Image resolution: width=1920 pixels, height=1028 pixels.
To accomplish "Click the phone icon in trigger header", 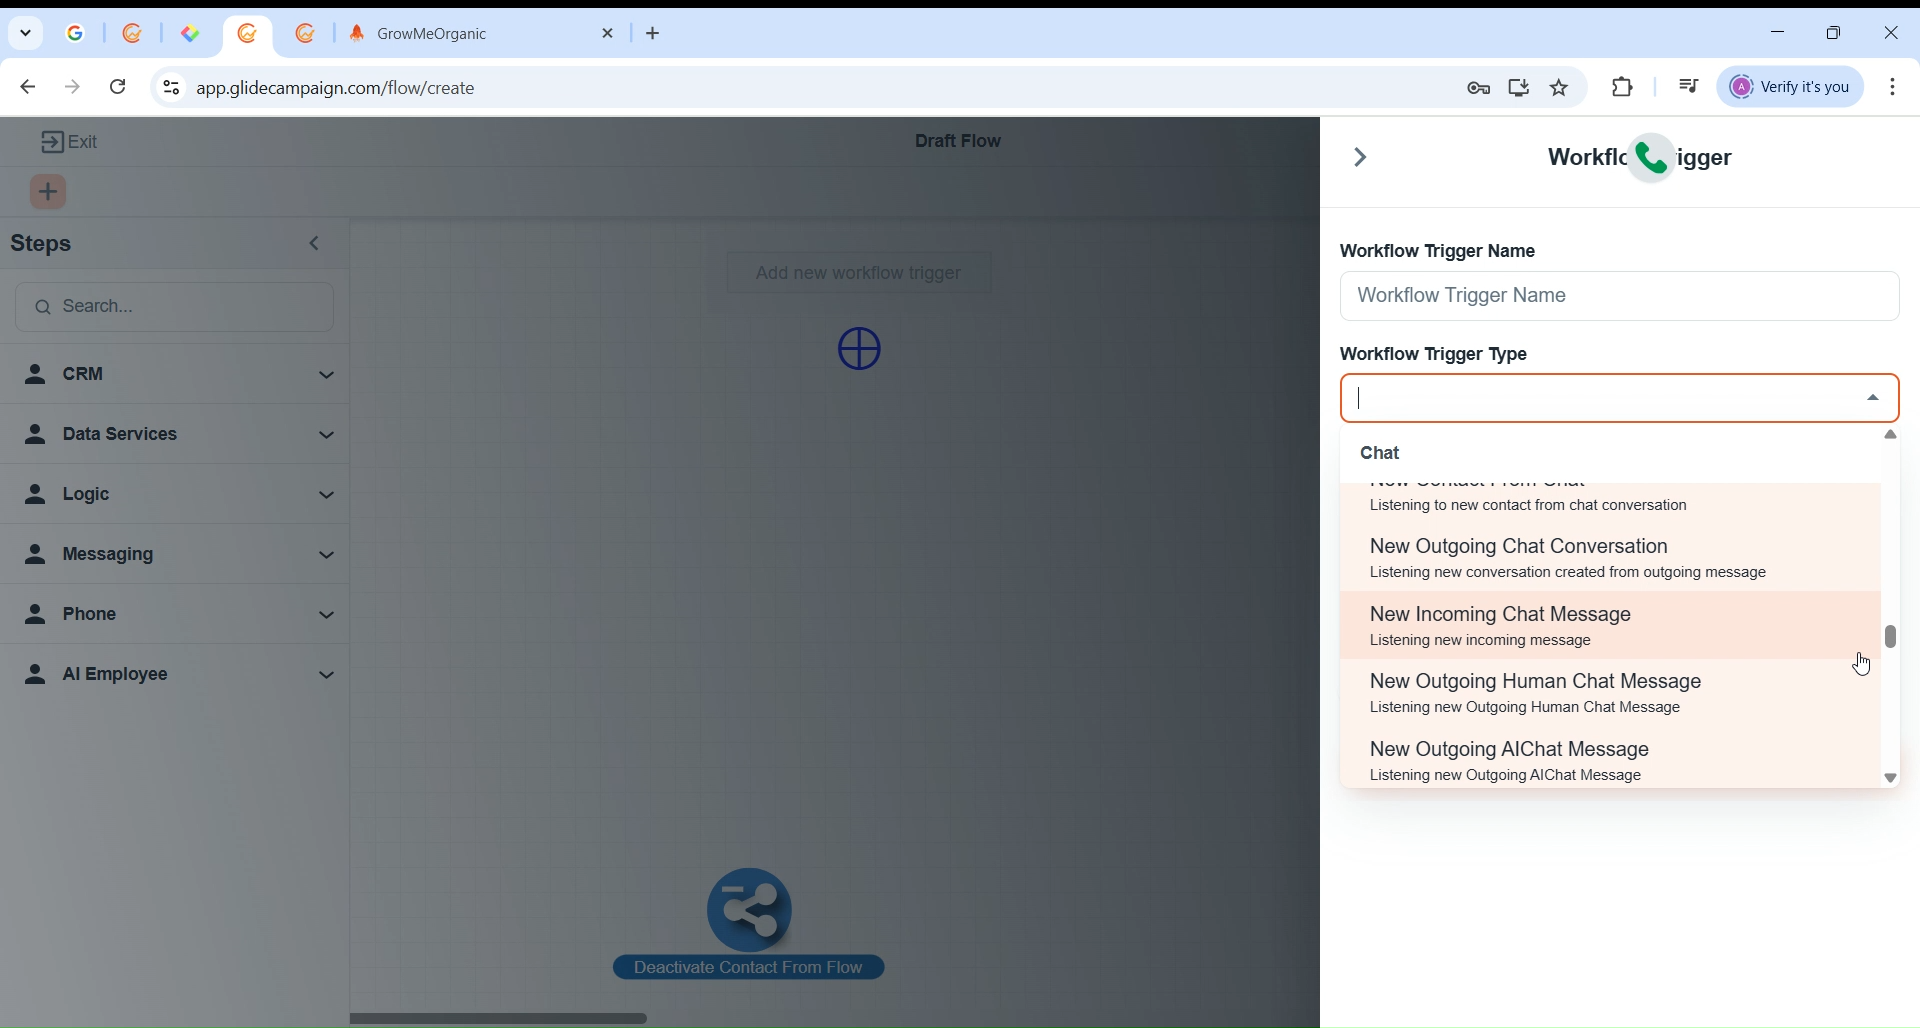I will pyautogui.click(x=1653, y=159).
